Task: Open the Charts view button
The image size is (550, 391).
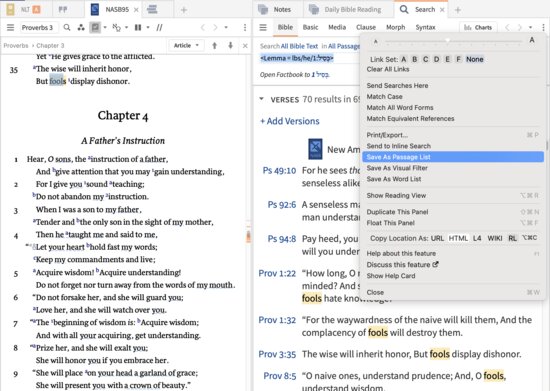Action: tap(478, 27)
